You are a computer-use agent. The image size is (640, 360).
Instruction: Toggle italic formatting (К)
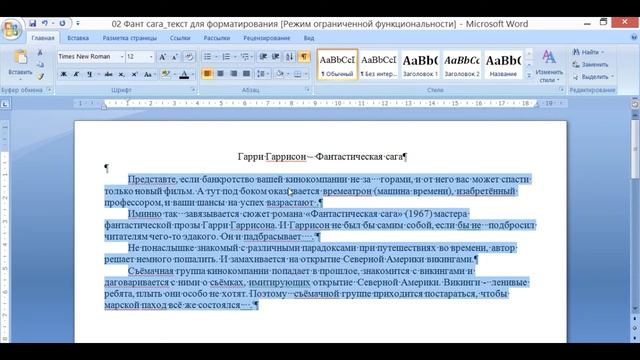click(x=76, y=74)
